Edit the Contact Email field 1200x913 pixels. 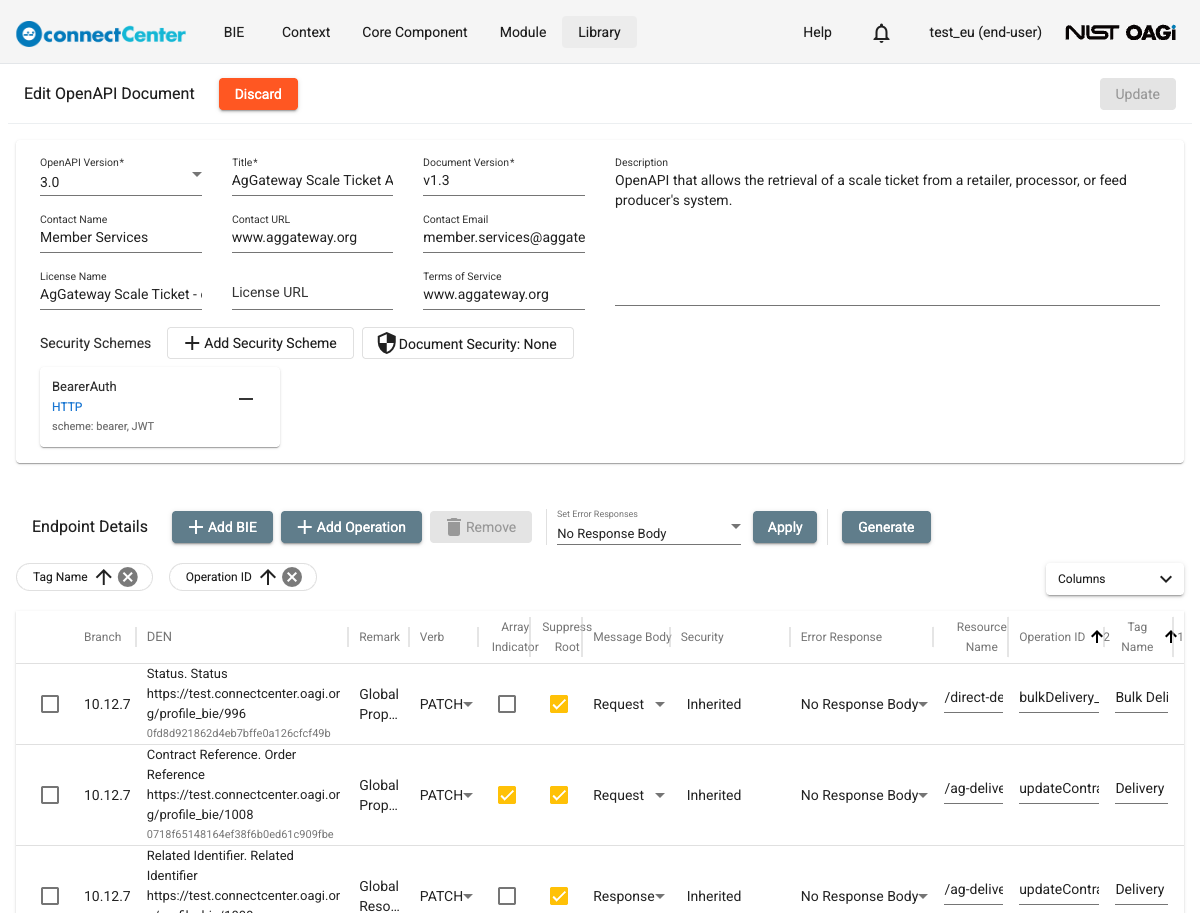pos(504,238)
